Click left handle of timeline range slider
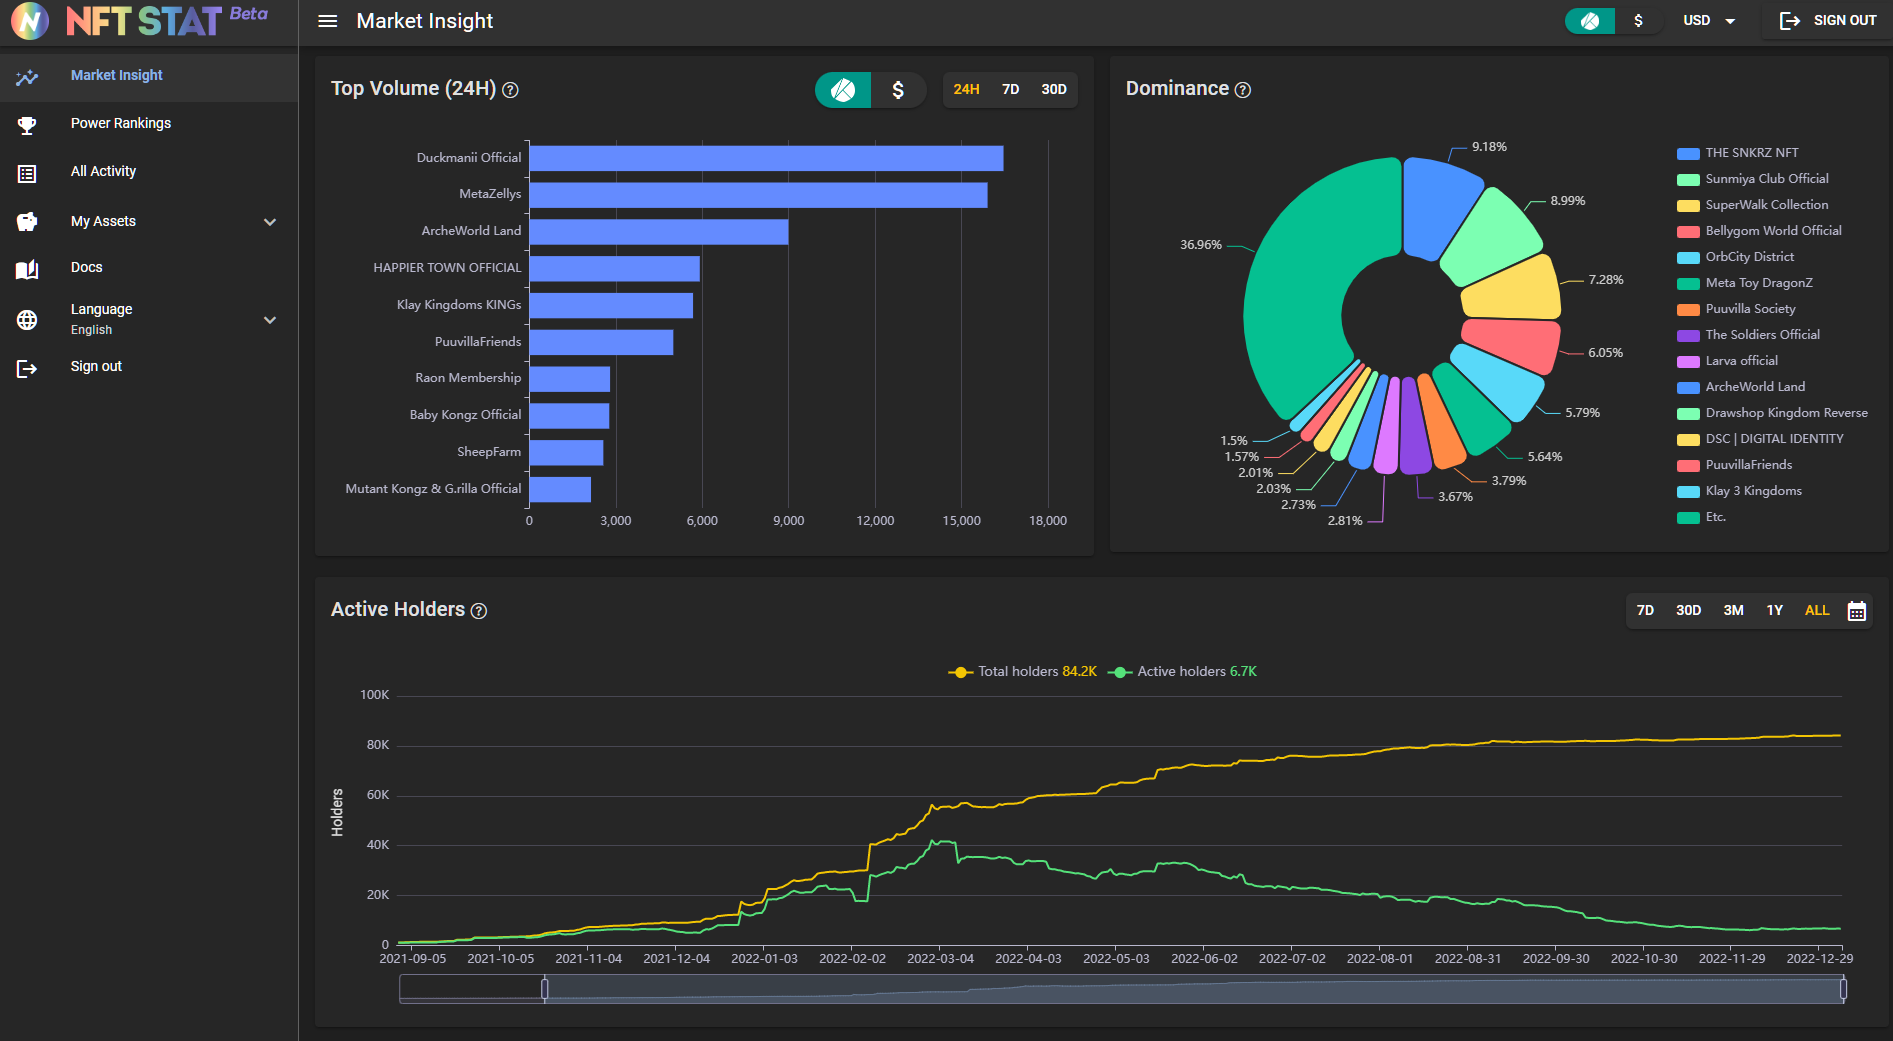Image resolution: width=1893 pixels, height=1041 pixels. click(544, 989)
